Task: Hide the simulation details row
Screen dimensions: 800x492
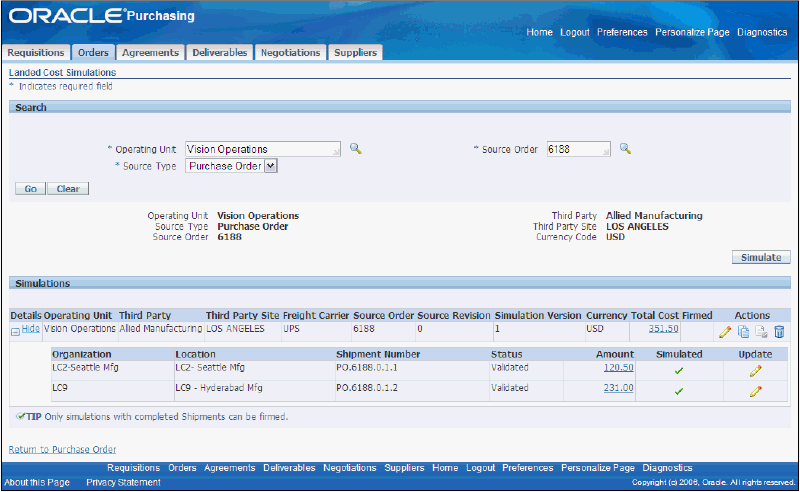Action: coord(31,329)
